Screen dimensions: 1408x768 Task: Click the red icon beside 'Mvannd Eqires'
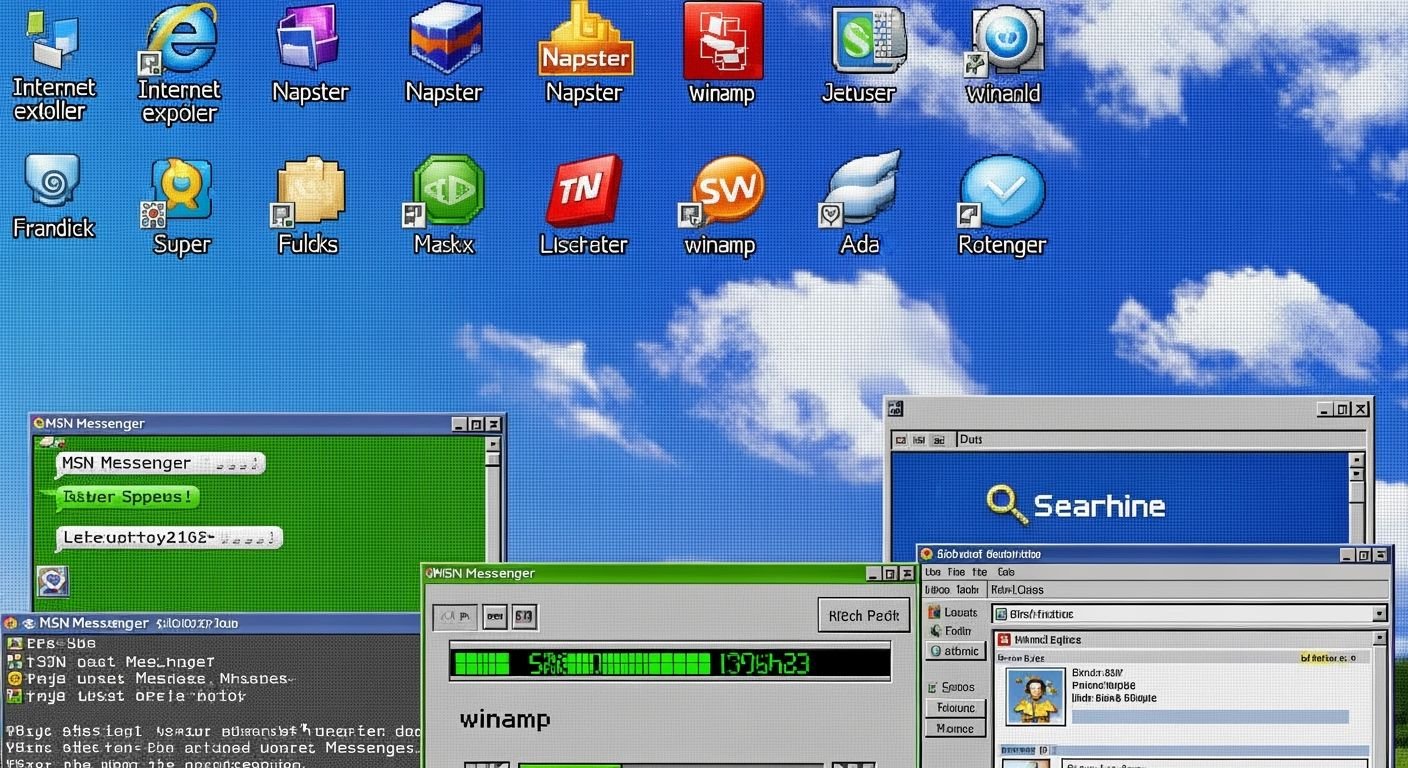(x=1004, y=639)
